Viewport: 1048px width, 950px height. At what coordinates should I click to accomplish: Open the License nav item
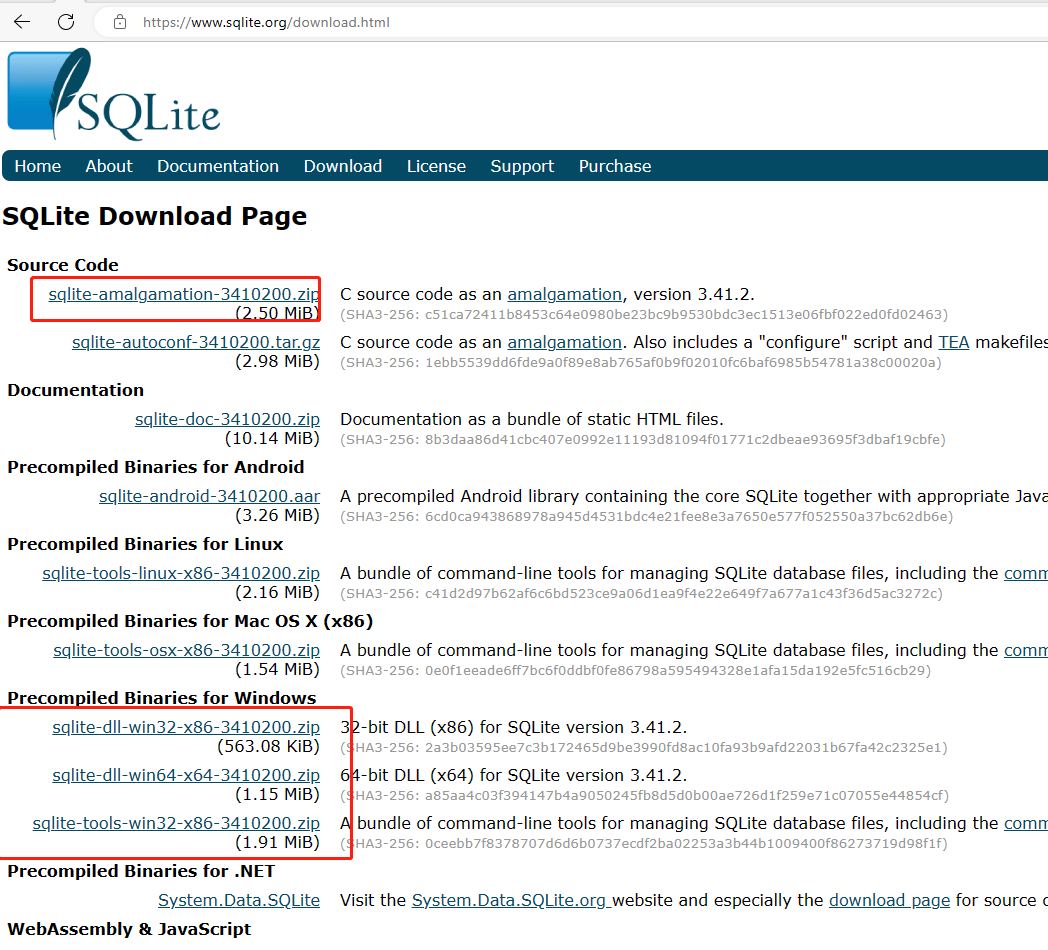click(x=436, y=166)
